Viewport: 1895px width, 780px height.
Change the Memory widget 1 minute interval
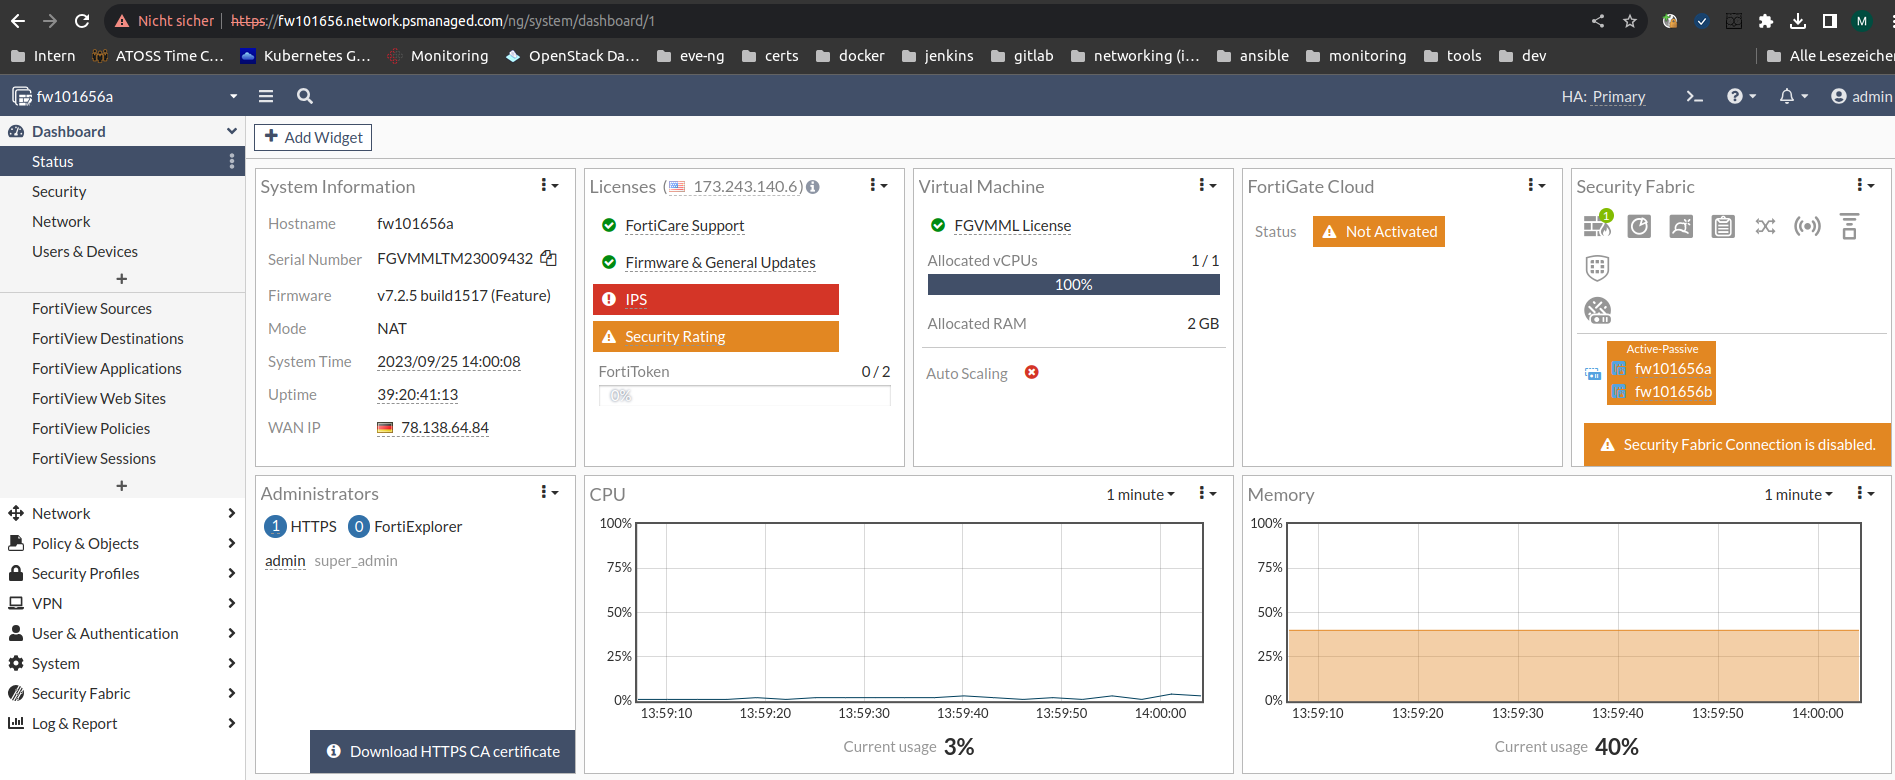pyautogui.click(x=1798, y=494)
